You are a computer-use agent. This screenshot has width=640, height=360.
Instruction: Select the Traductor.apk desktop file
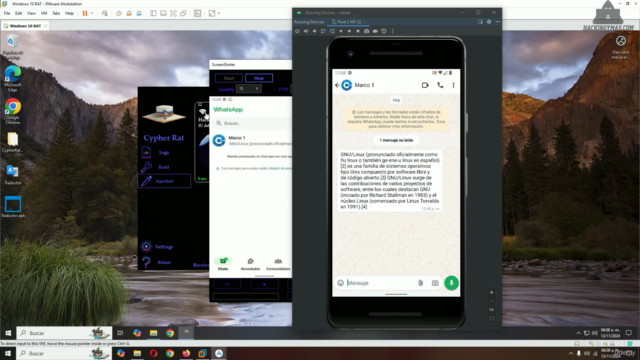(13, 207)
